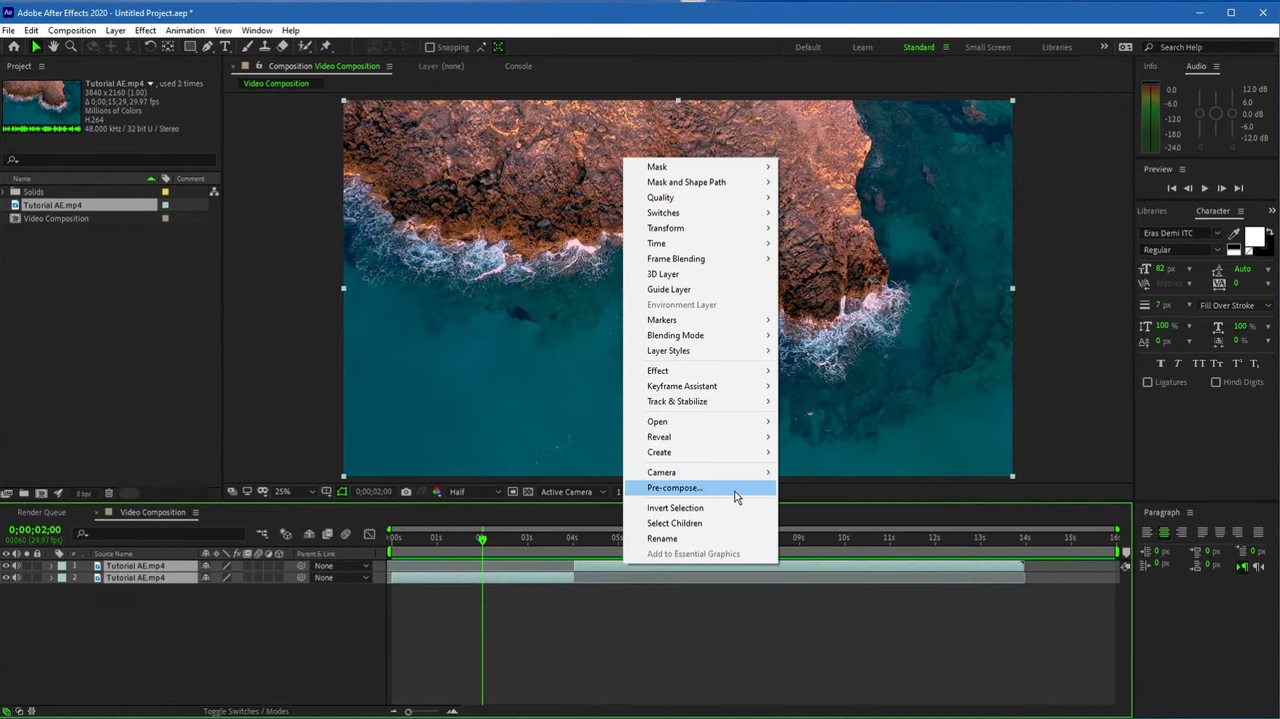The height and width of the screenshot is (719, 1280).
Task: Select the Type (T) tool
Action: 225,47
